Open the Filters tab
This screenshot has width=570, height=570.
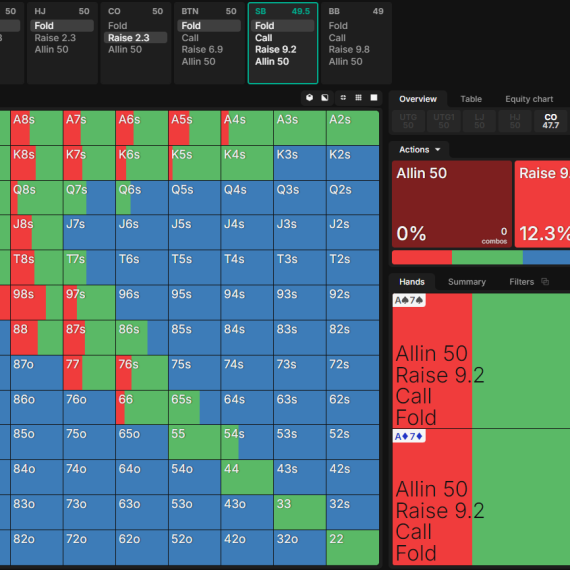click(522, 282)
